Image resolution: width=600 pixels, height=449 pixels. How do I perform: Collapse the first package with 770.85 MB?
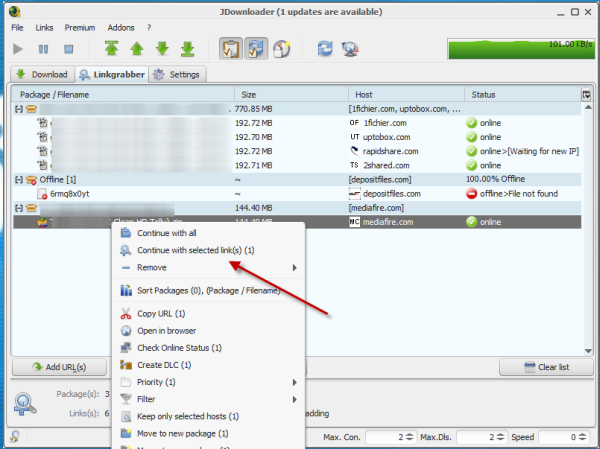click(x=18, y=108)
